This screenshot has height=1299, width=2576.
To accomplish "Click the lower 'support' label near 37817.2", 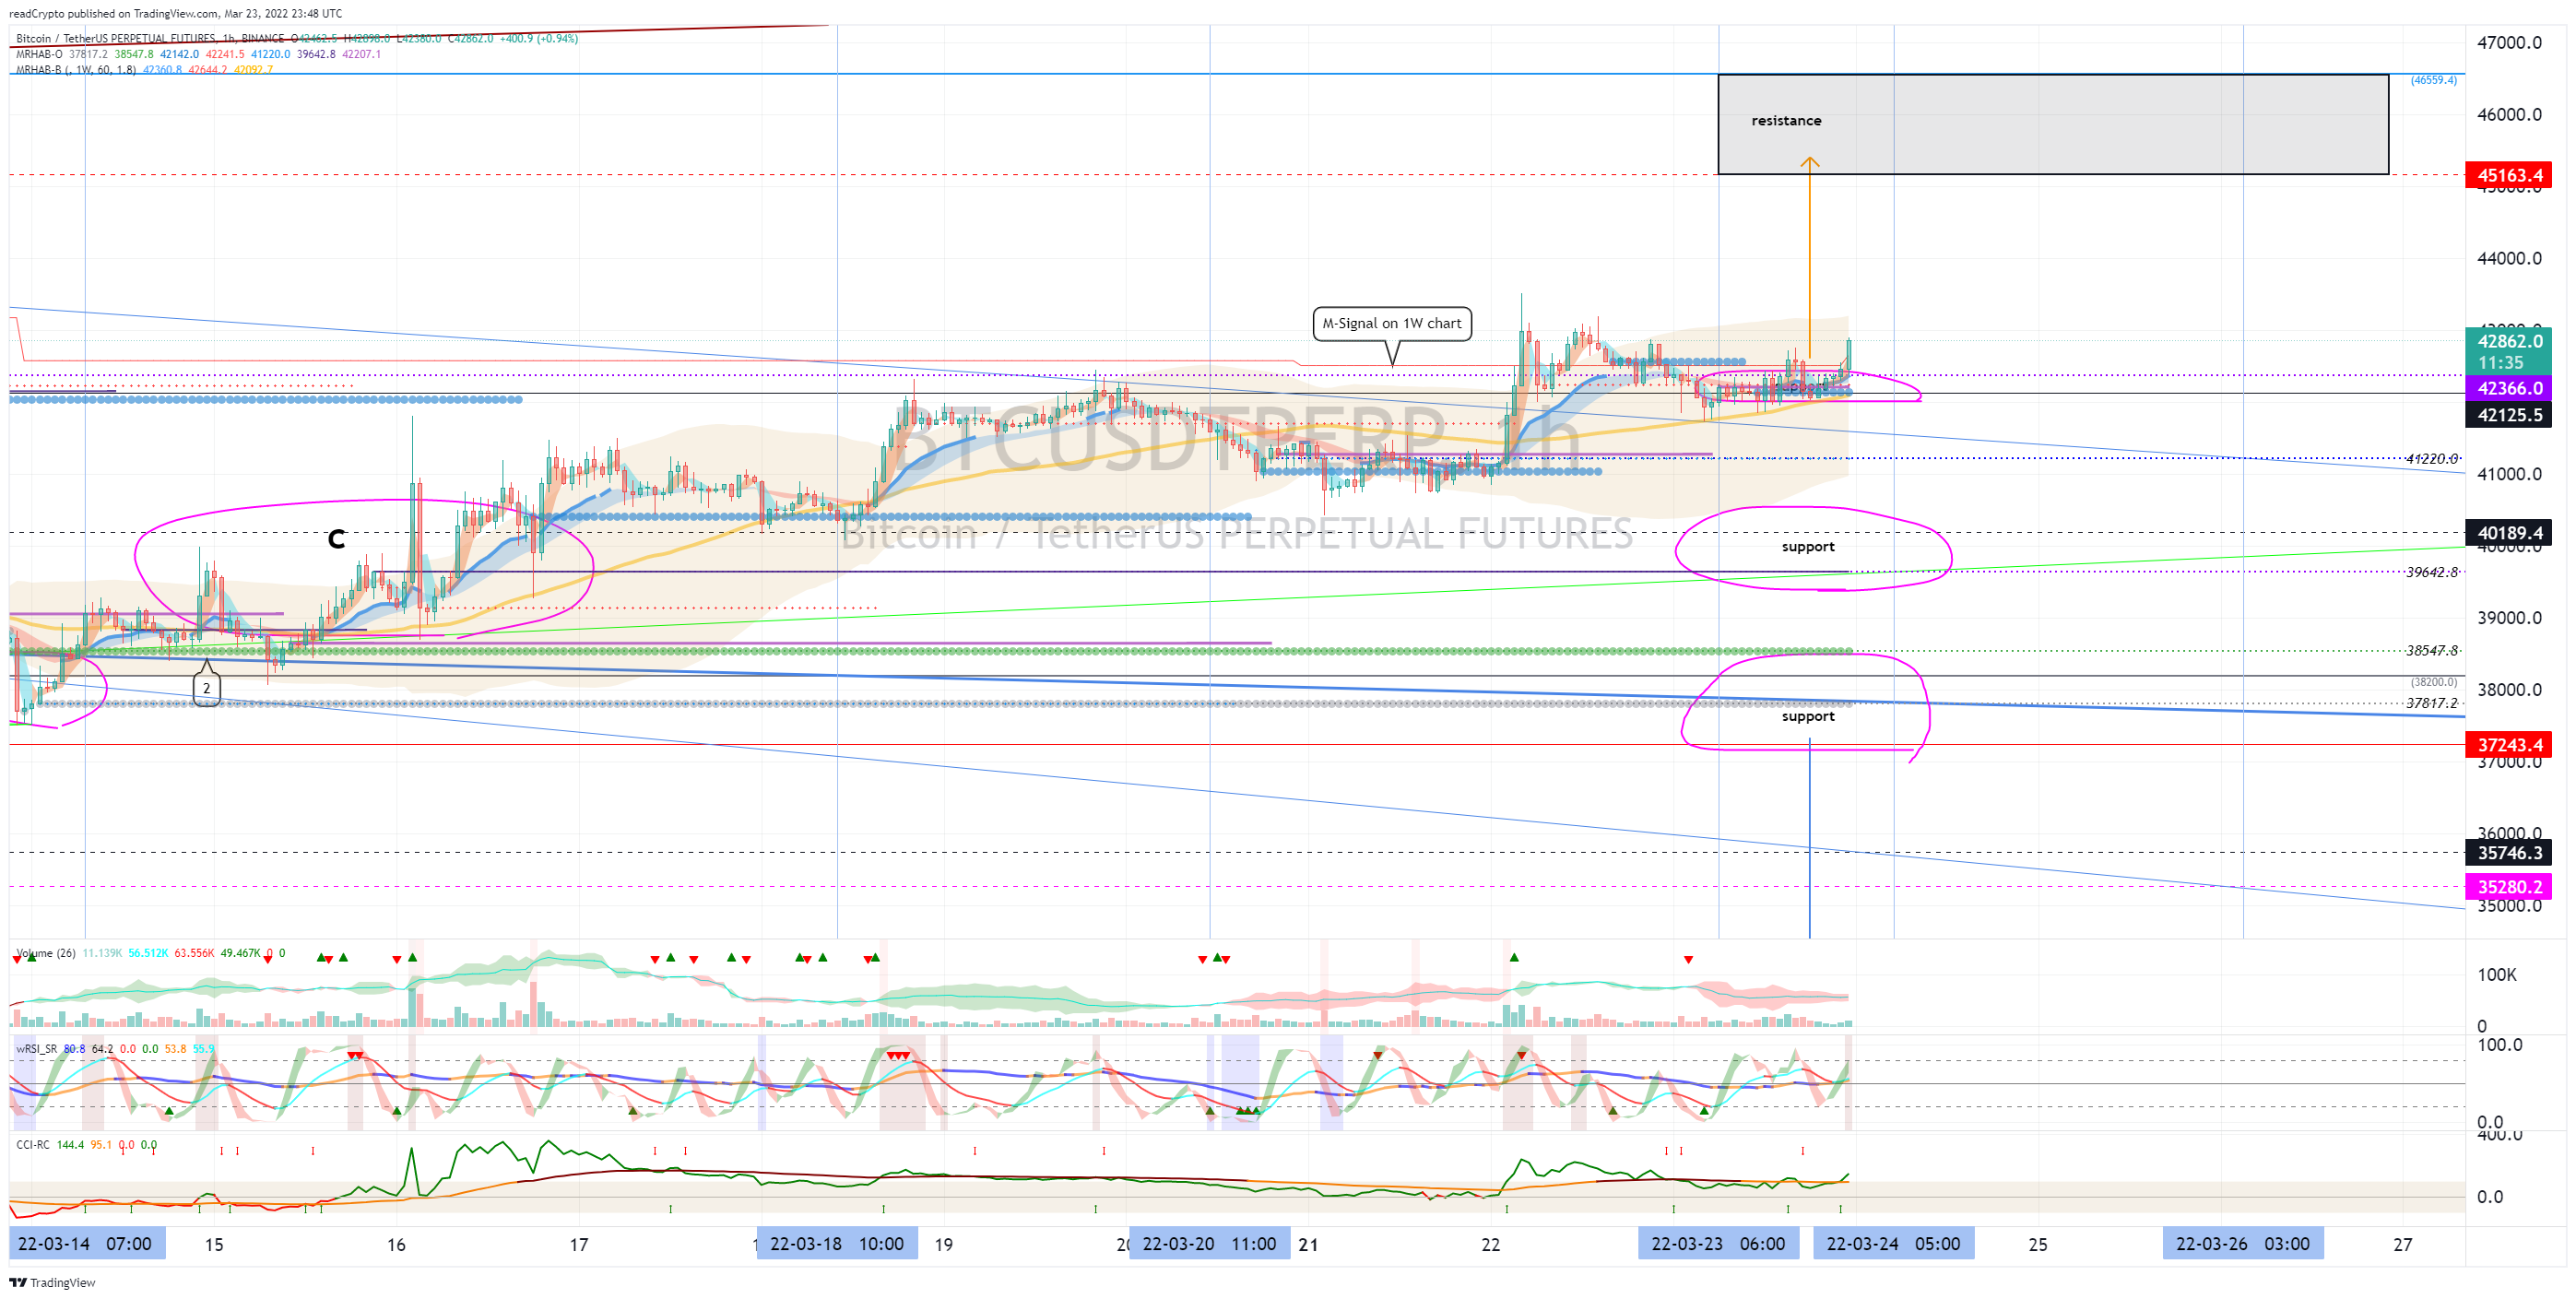I will coord(1808,716).
